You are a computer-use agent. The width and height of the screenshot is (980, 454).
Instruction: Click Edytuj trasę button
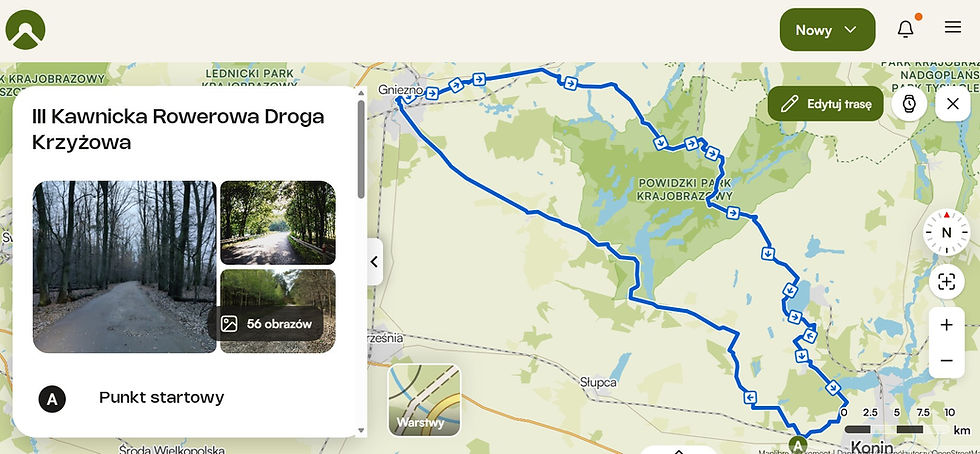[x=826, y=104]
